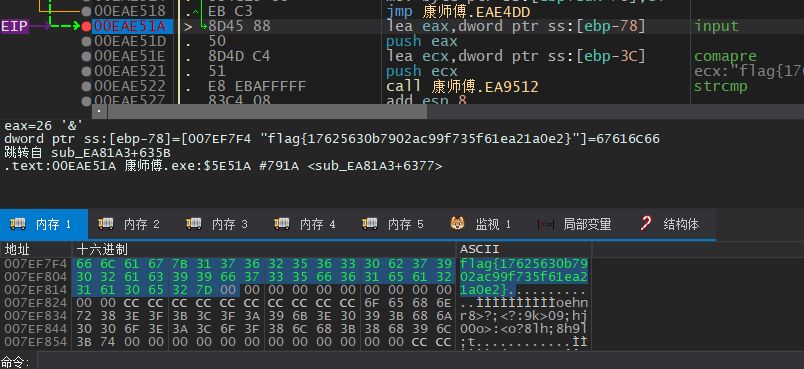This screenshot has width=804, height=369.
Task: Select the push ecx instruction row
Action: 422,71
